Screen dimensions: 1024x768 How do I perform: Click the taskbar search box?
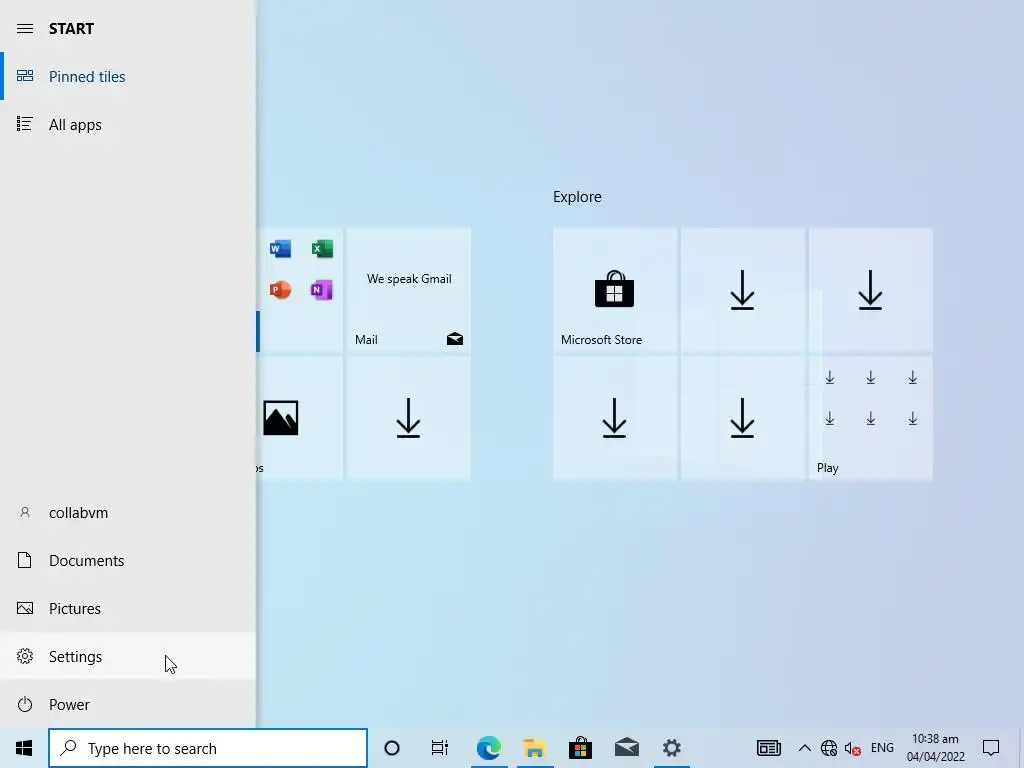pos(208,748)
